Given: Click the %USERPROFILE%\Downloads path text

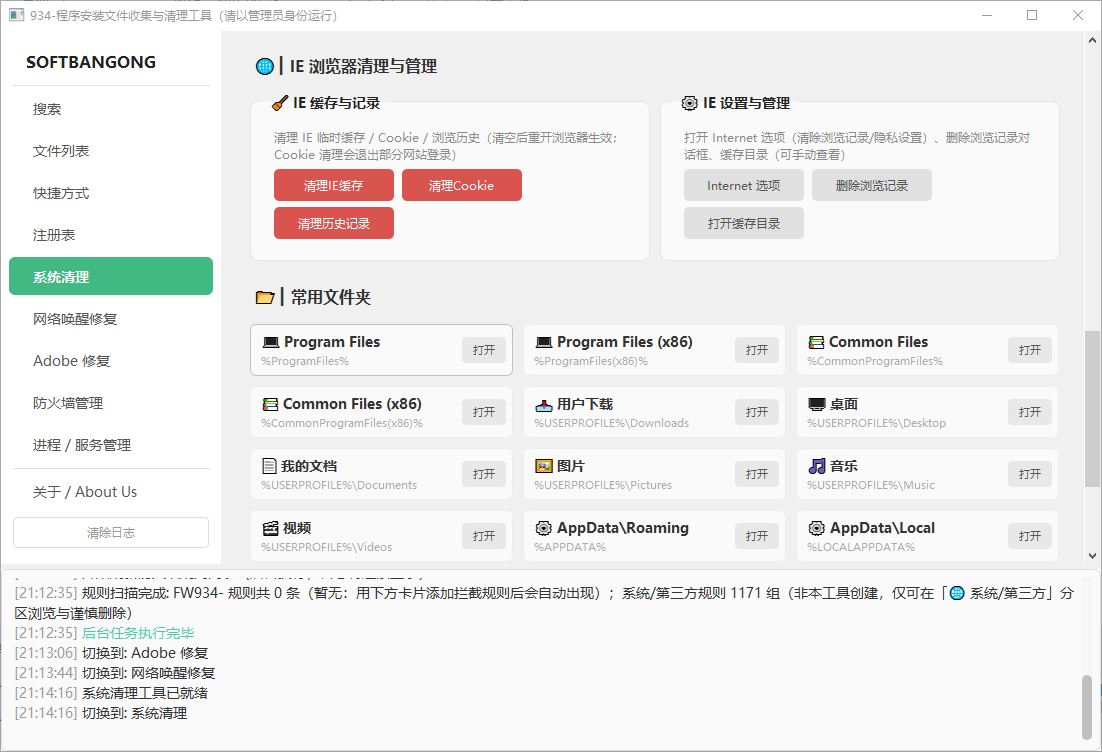Looking at the screenshot, I should [x=611, y=423].
